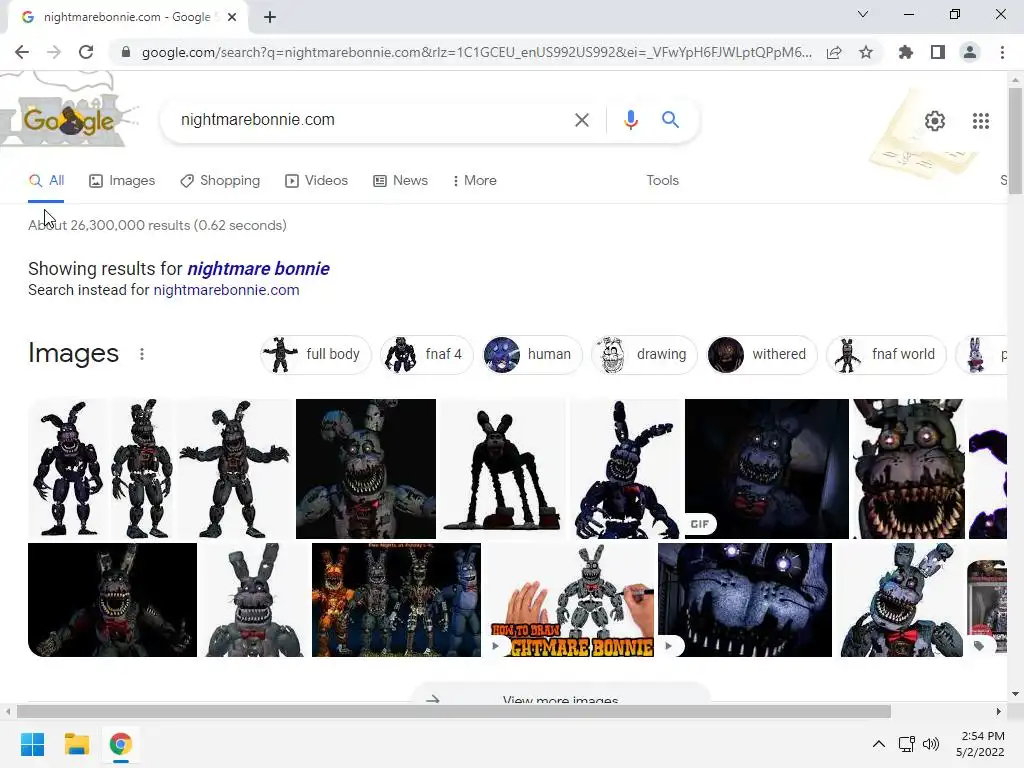1024x768 pixels.
Task: Select the All results tab
Action: [46, 180]
